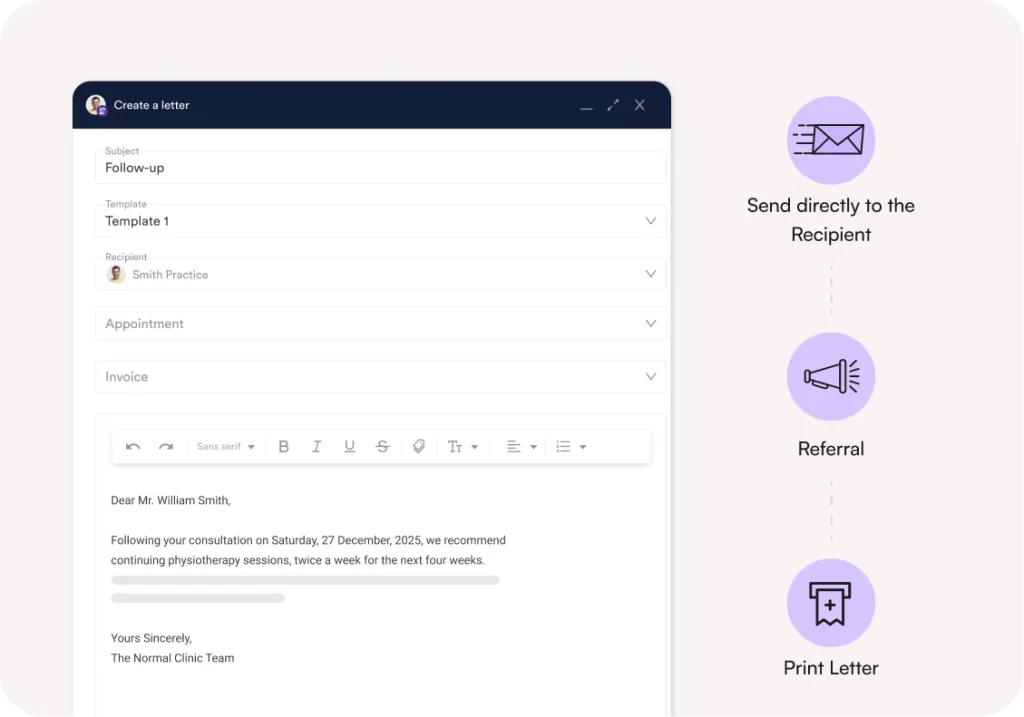Click the Send directly to Recipient envelope icon
The height and width of the screenshot is (717, 1024).
(x=831, y=140)
